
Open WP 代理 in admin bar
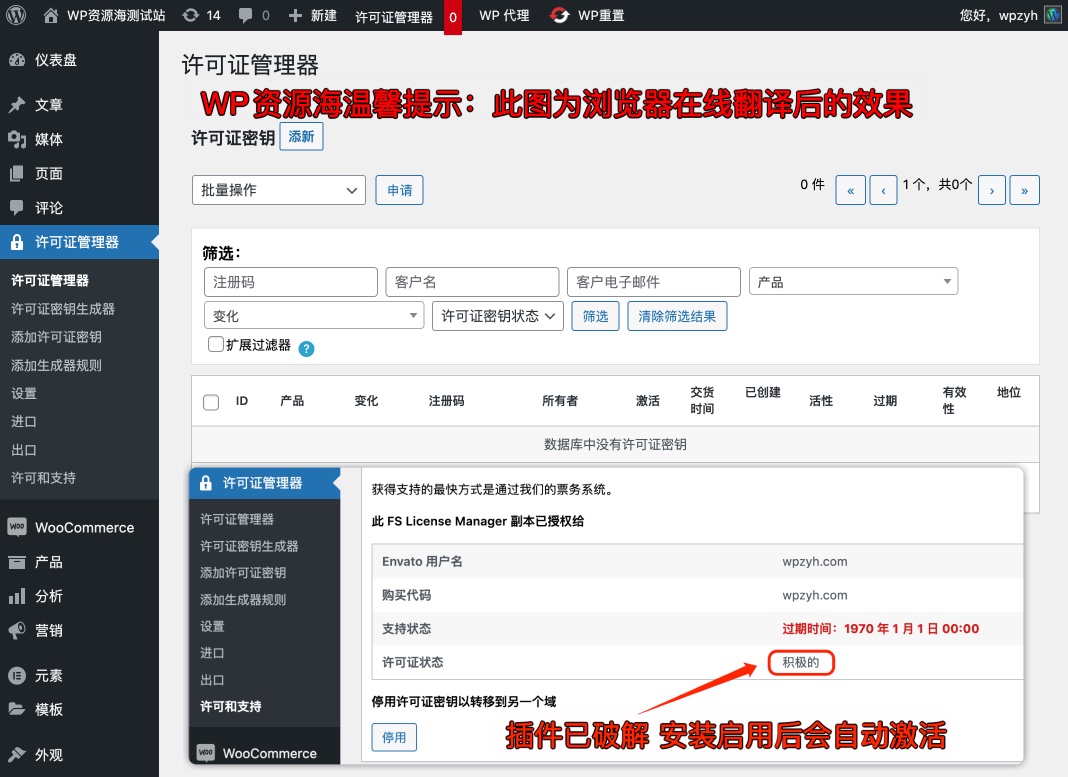504,15
